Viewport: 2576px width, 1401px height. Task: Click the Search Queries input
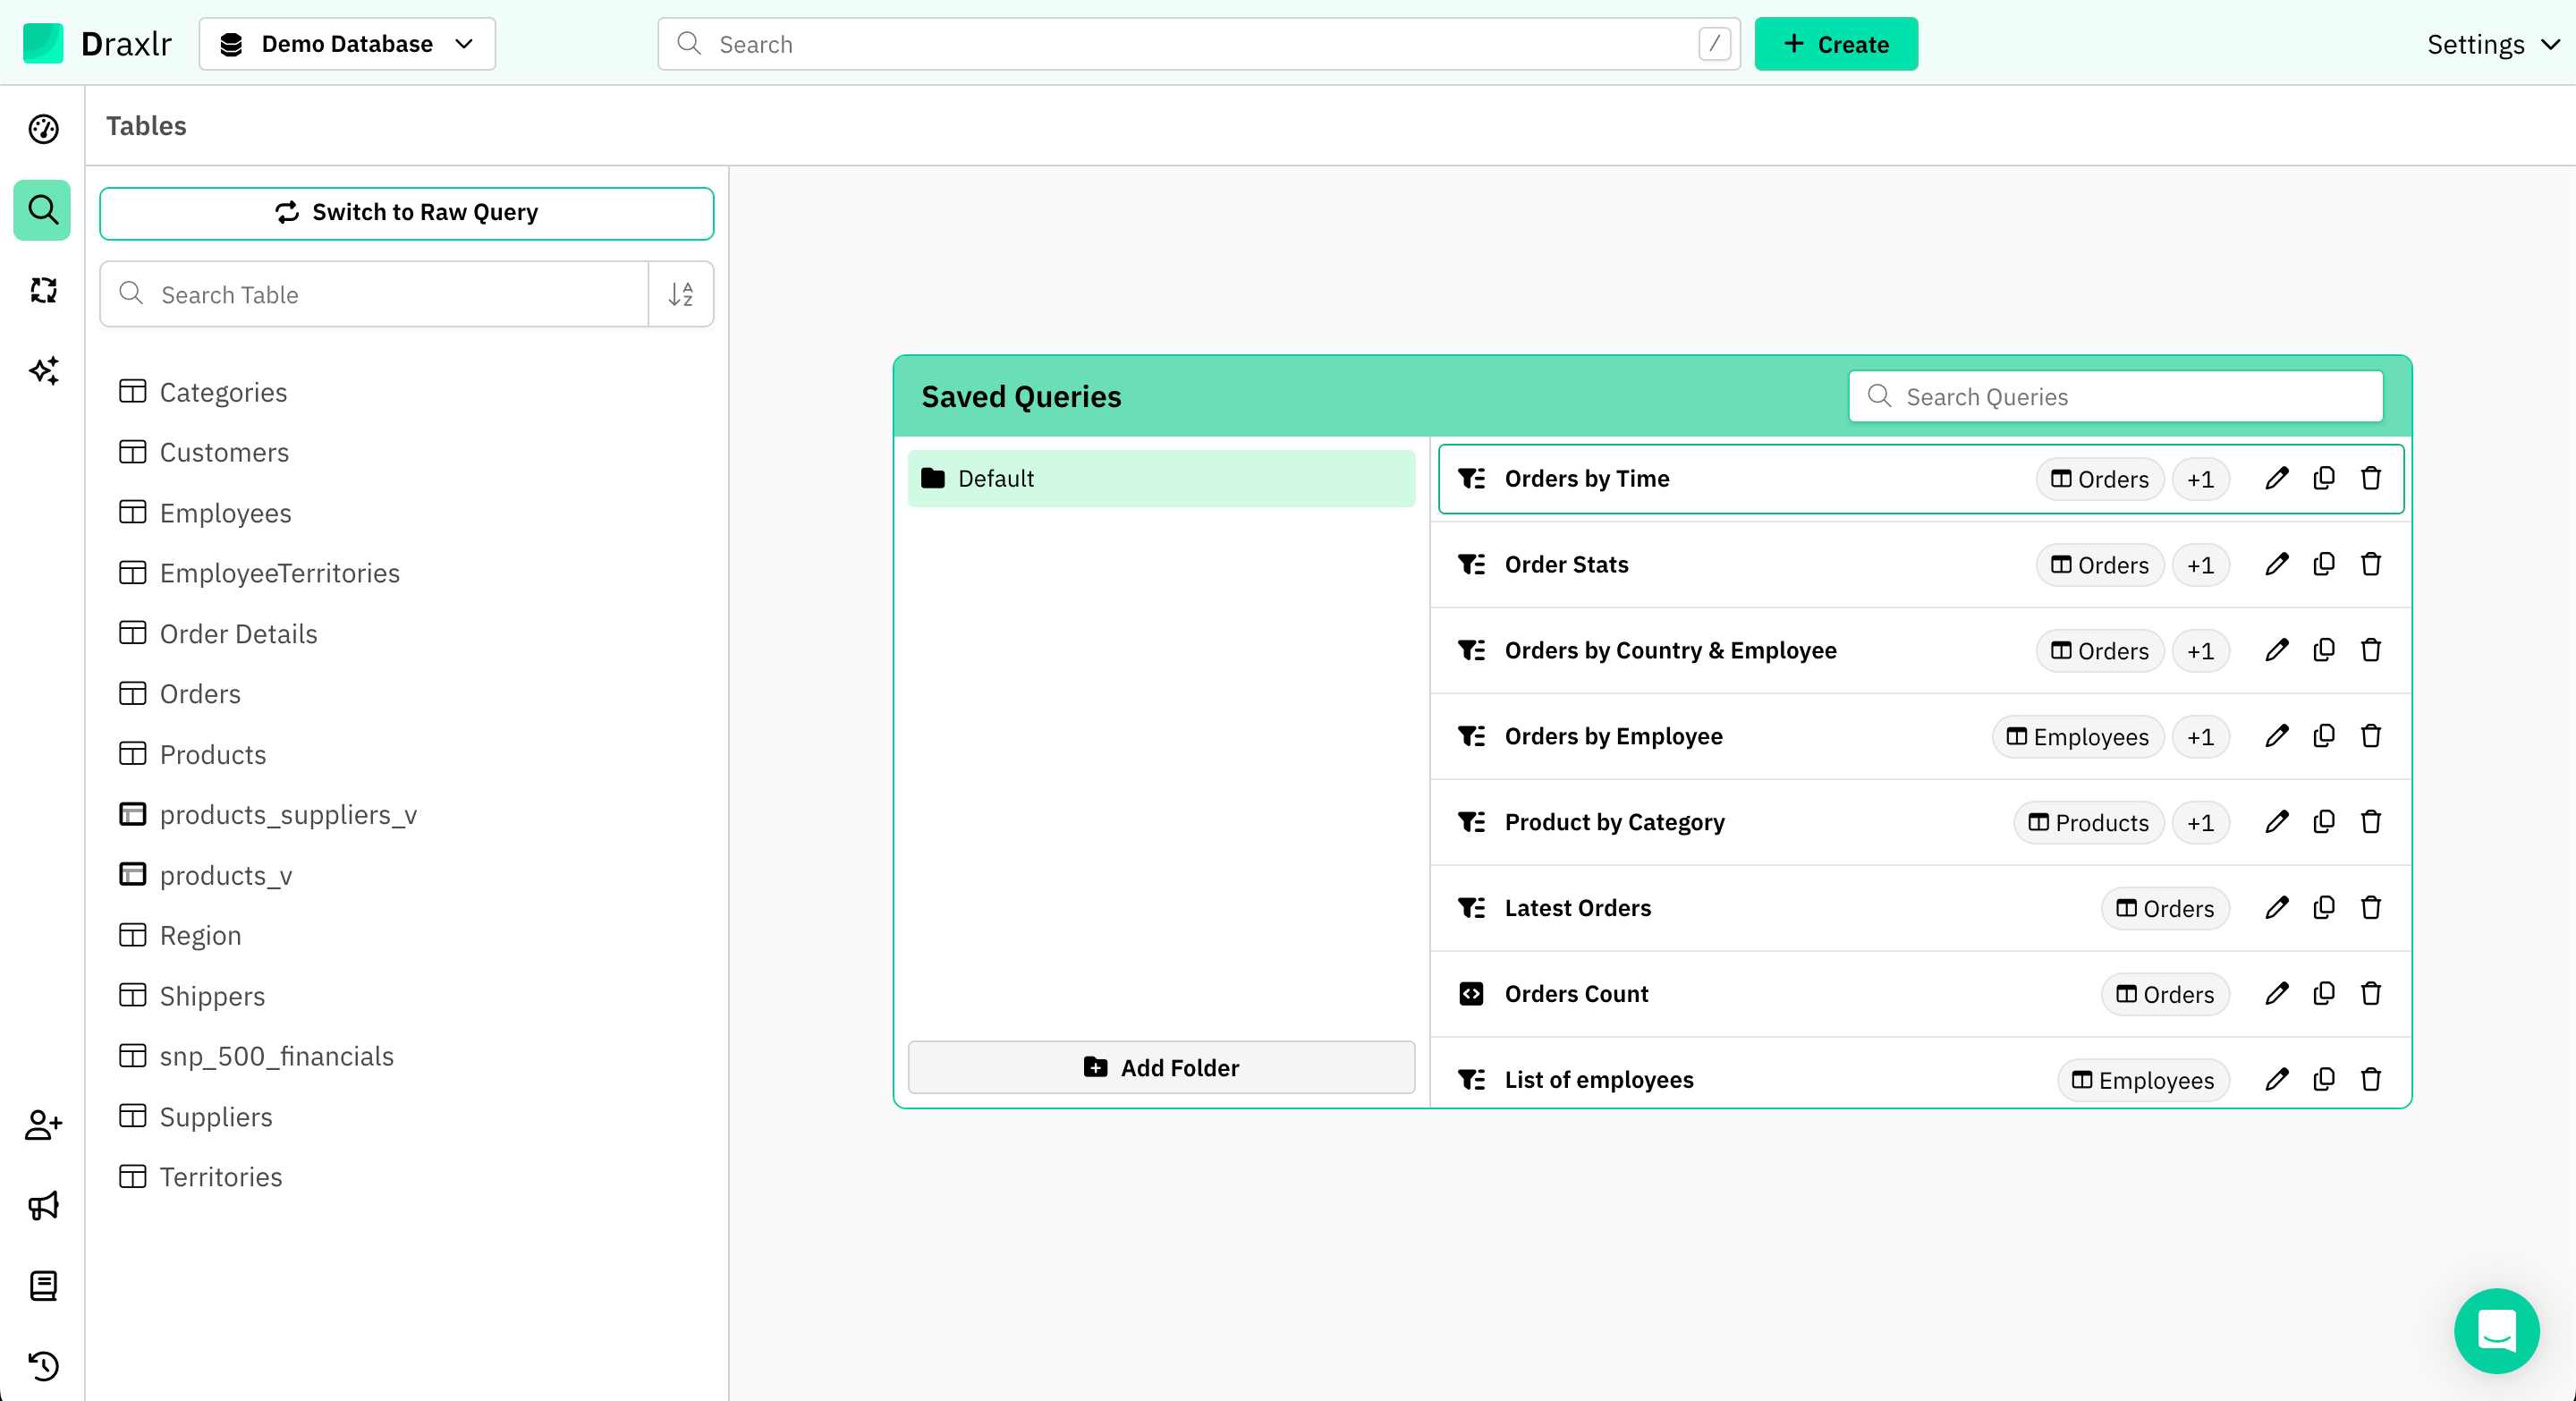[x=2115, y=397]
